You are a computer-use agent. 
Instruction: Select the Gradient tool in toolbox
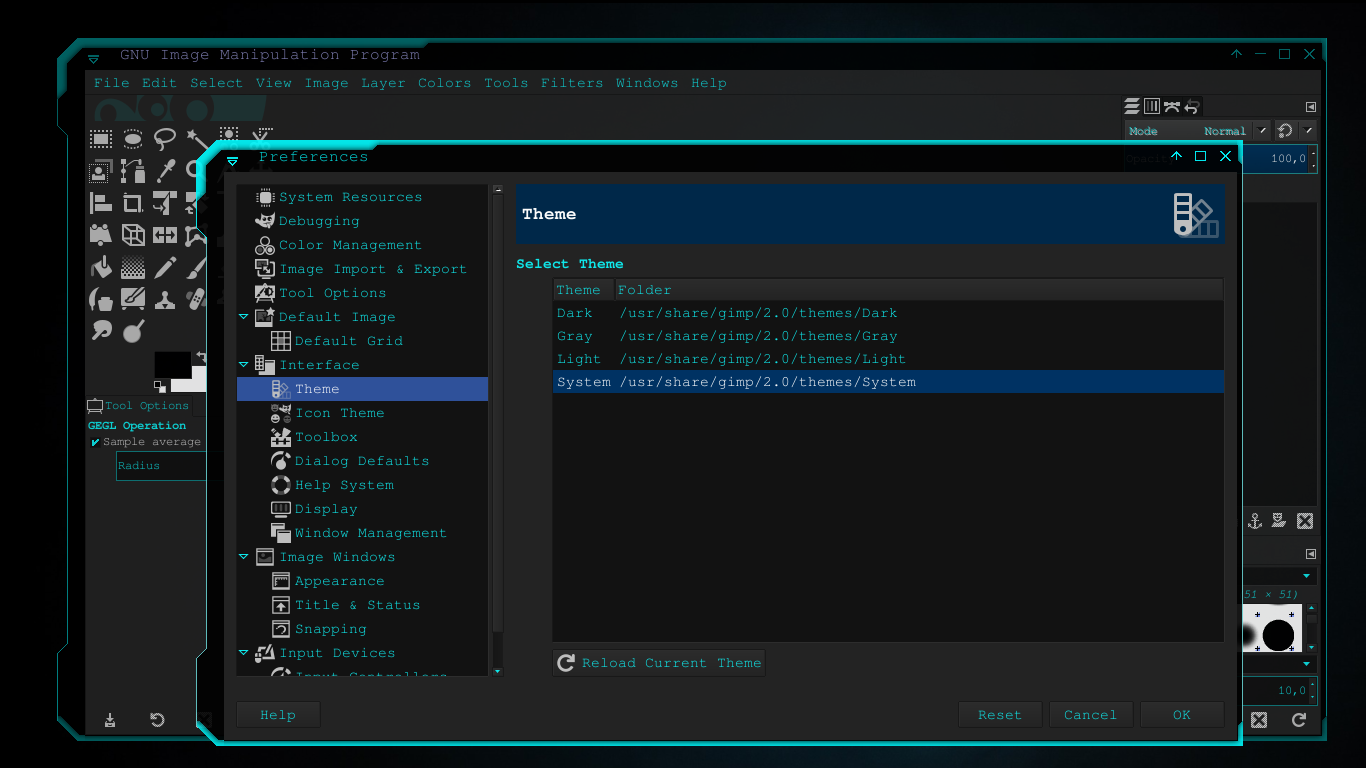pyautogui.click(x=133, y=267)
